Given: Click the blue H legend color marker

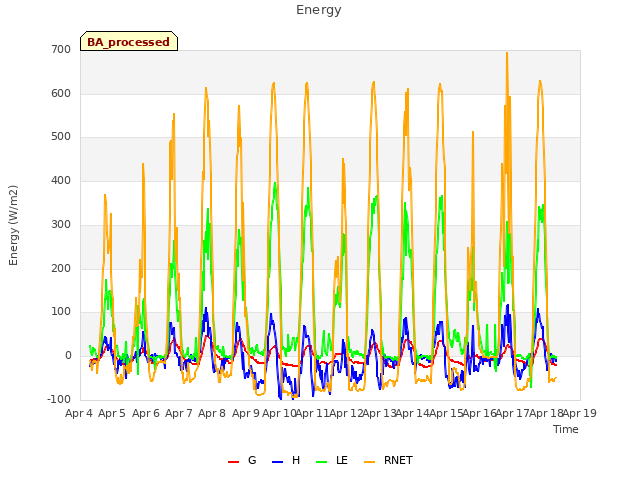Looking at the screenshot, I should [x=277, y=462].
